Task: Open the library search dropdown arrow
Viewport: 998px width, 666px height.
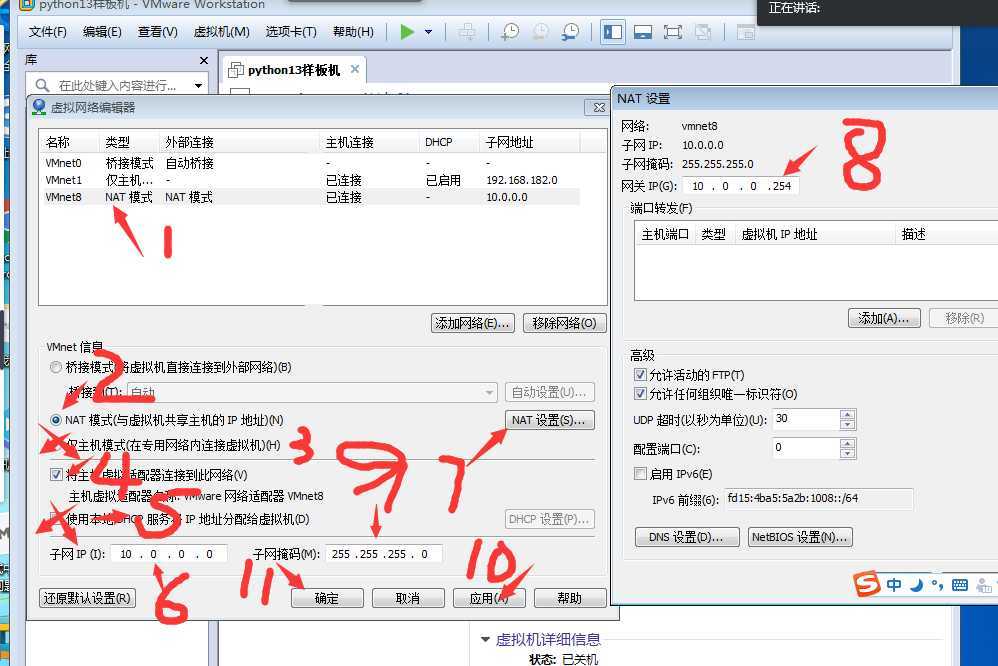Action: click(199, 85)
